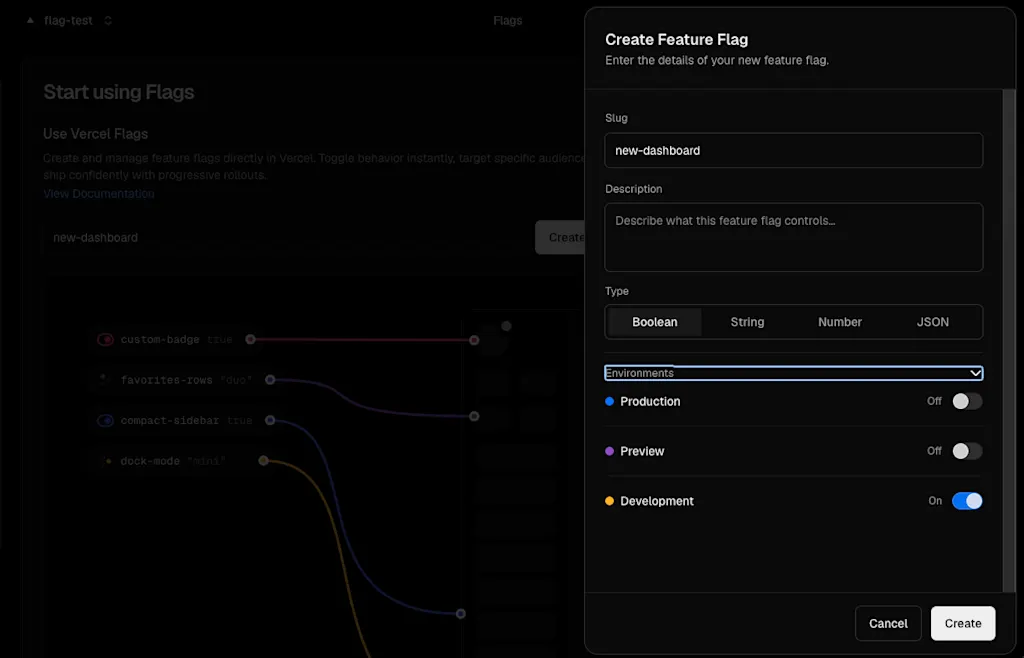The width and height of the screenshot is (1024, 658).
Task: Click the white Create button in dialog
Action: tap(963, 623)
